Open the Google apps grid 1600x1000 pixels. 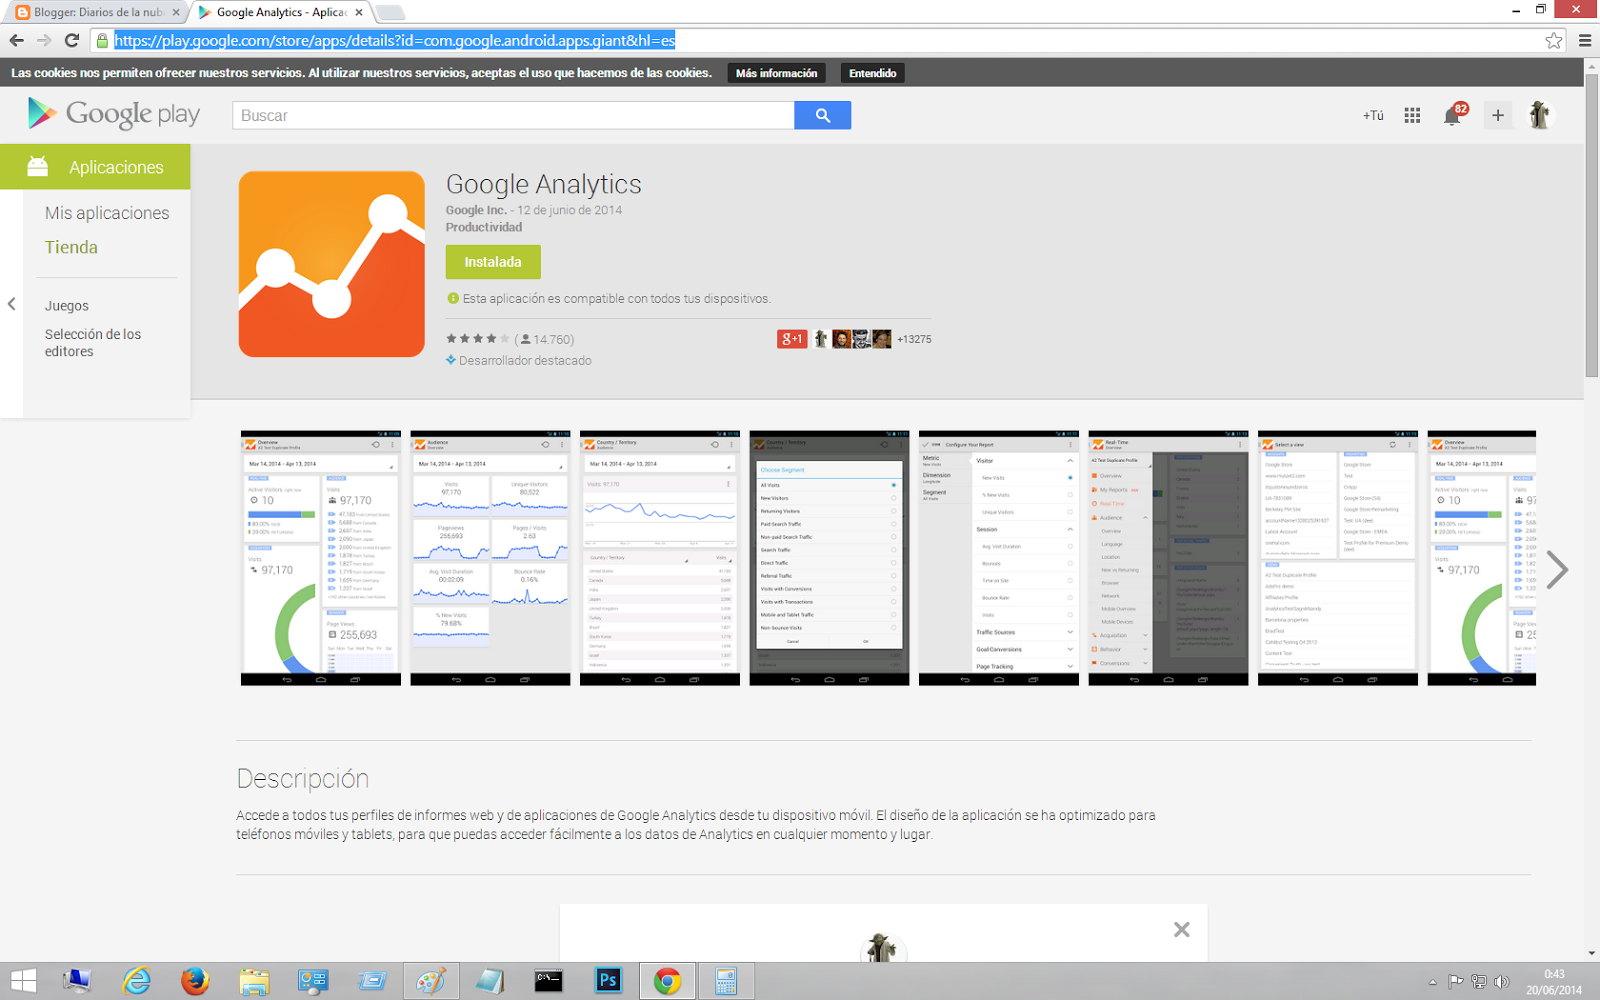[x=1412, y=115]
